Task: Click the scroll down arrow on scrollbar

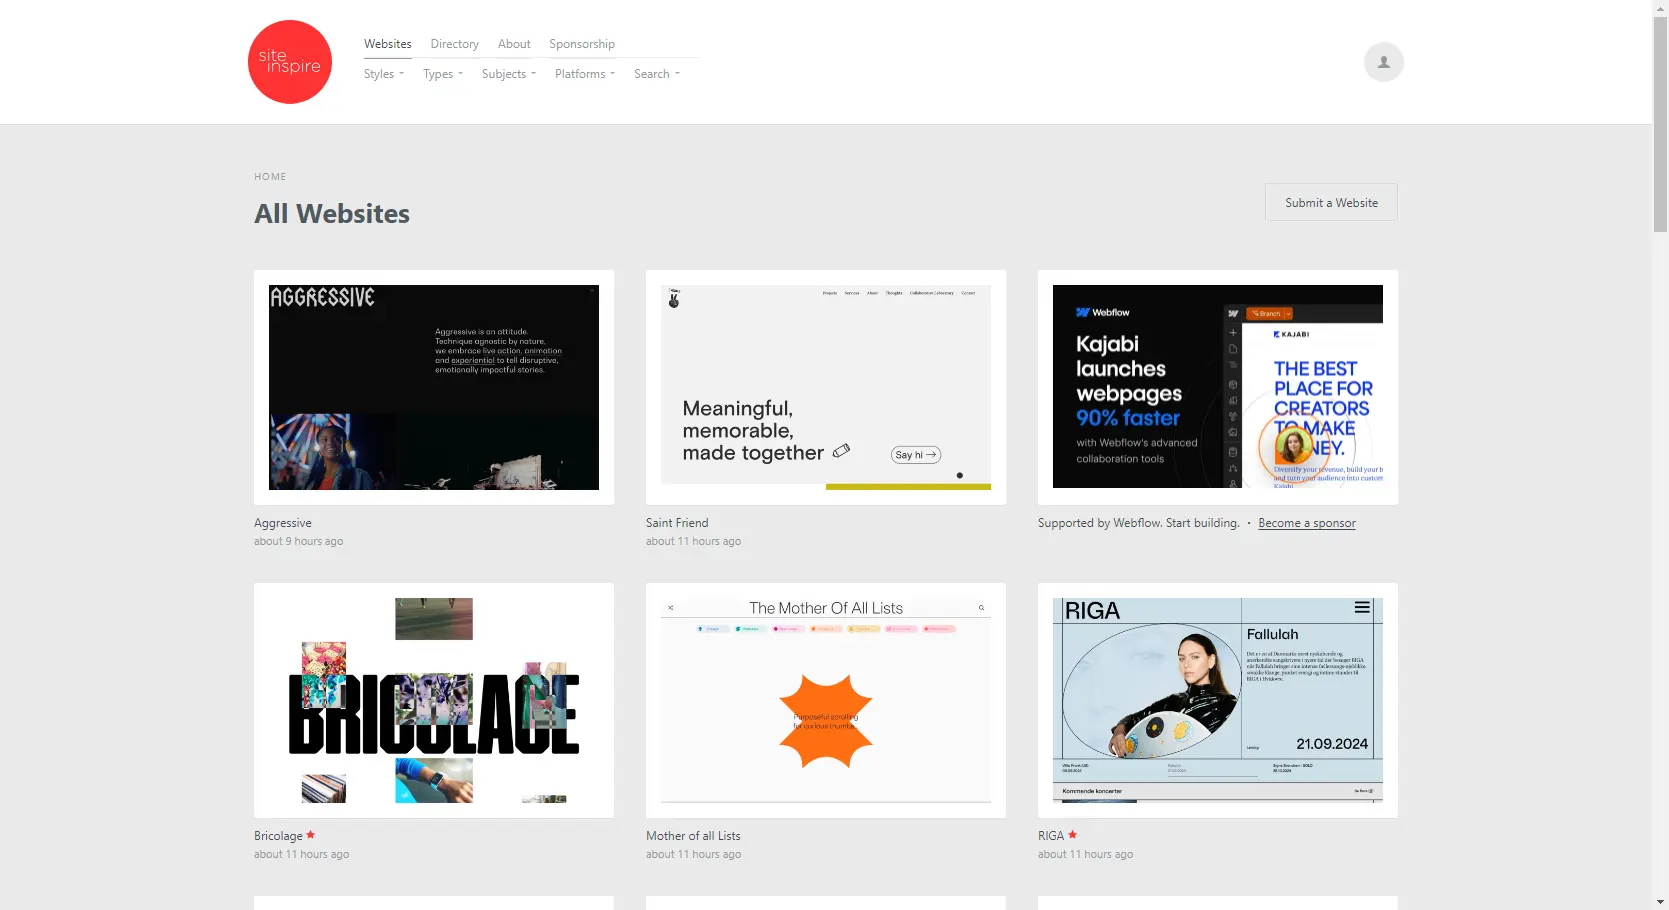Action: pos(1660,902)
